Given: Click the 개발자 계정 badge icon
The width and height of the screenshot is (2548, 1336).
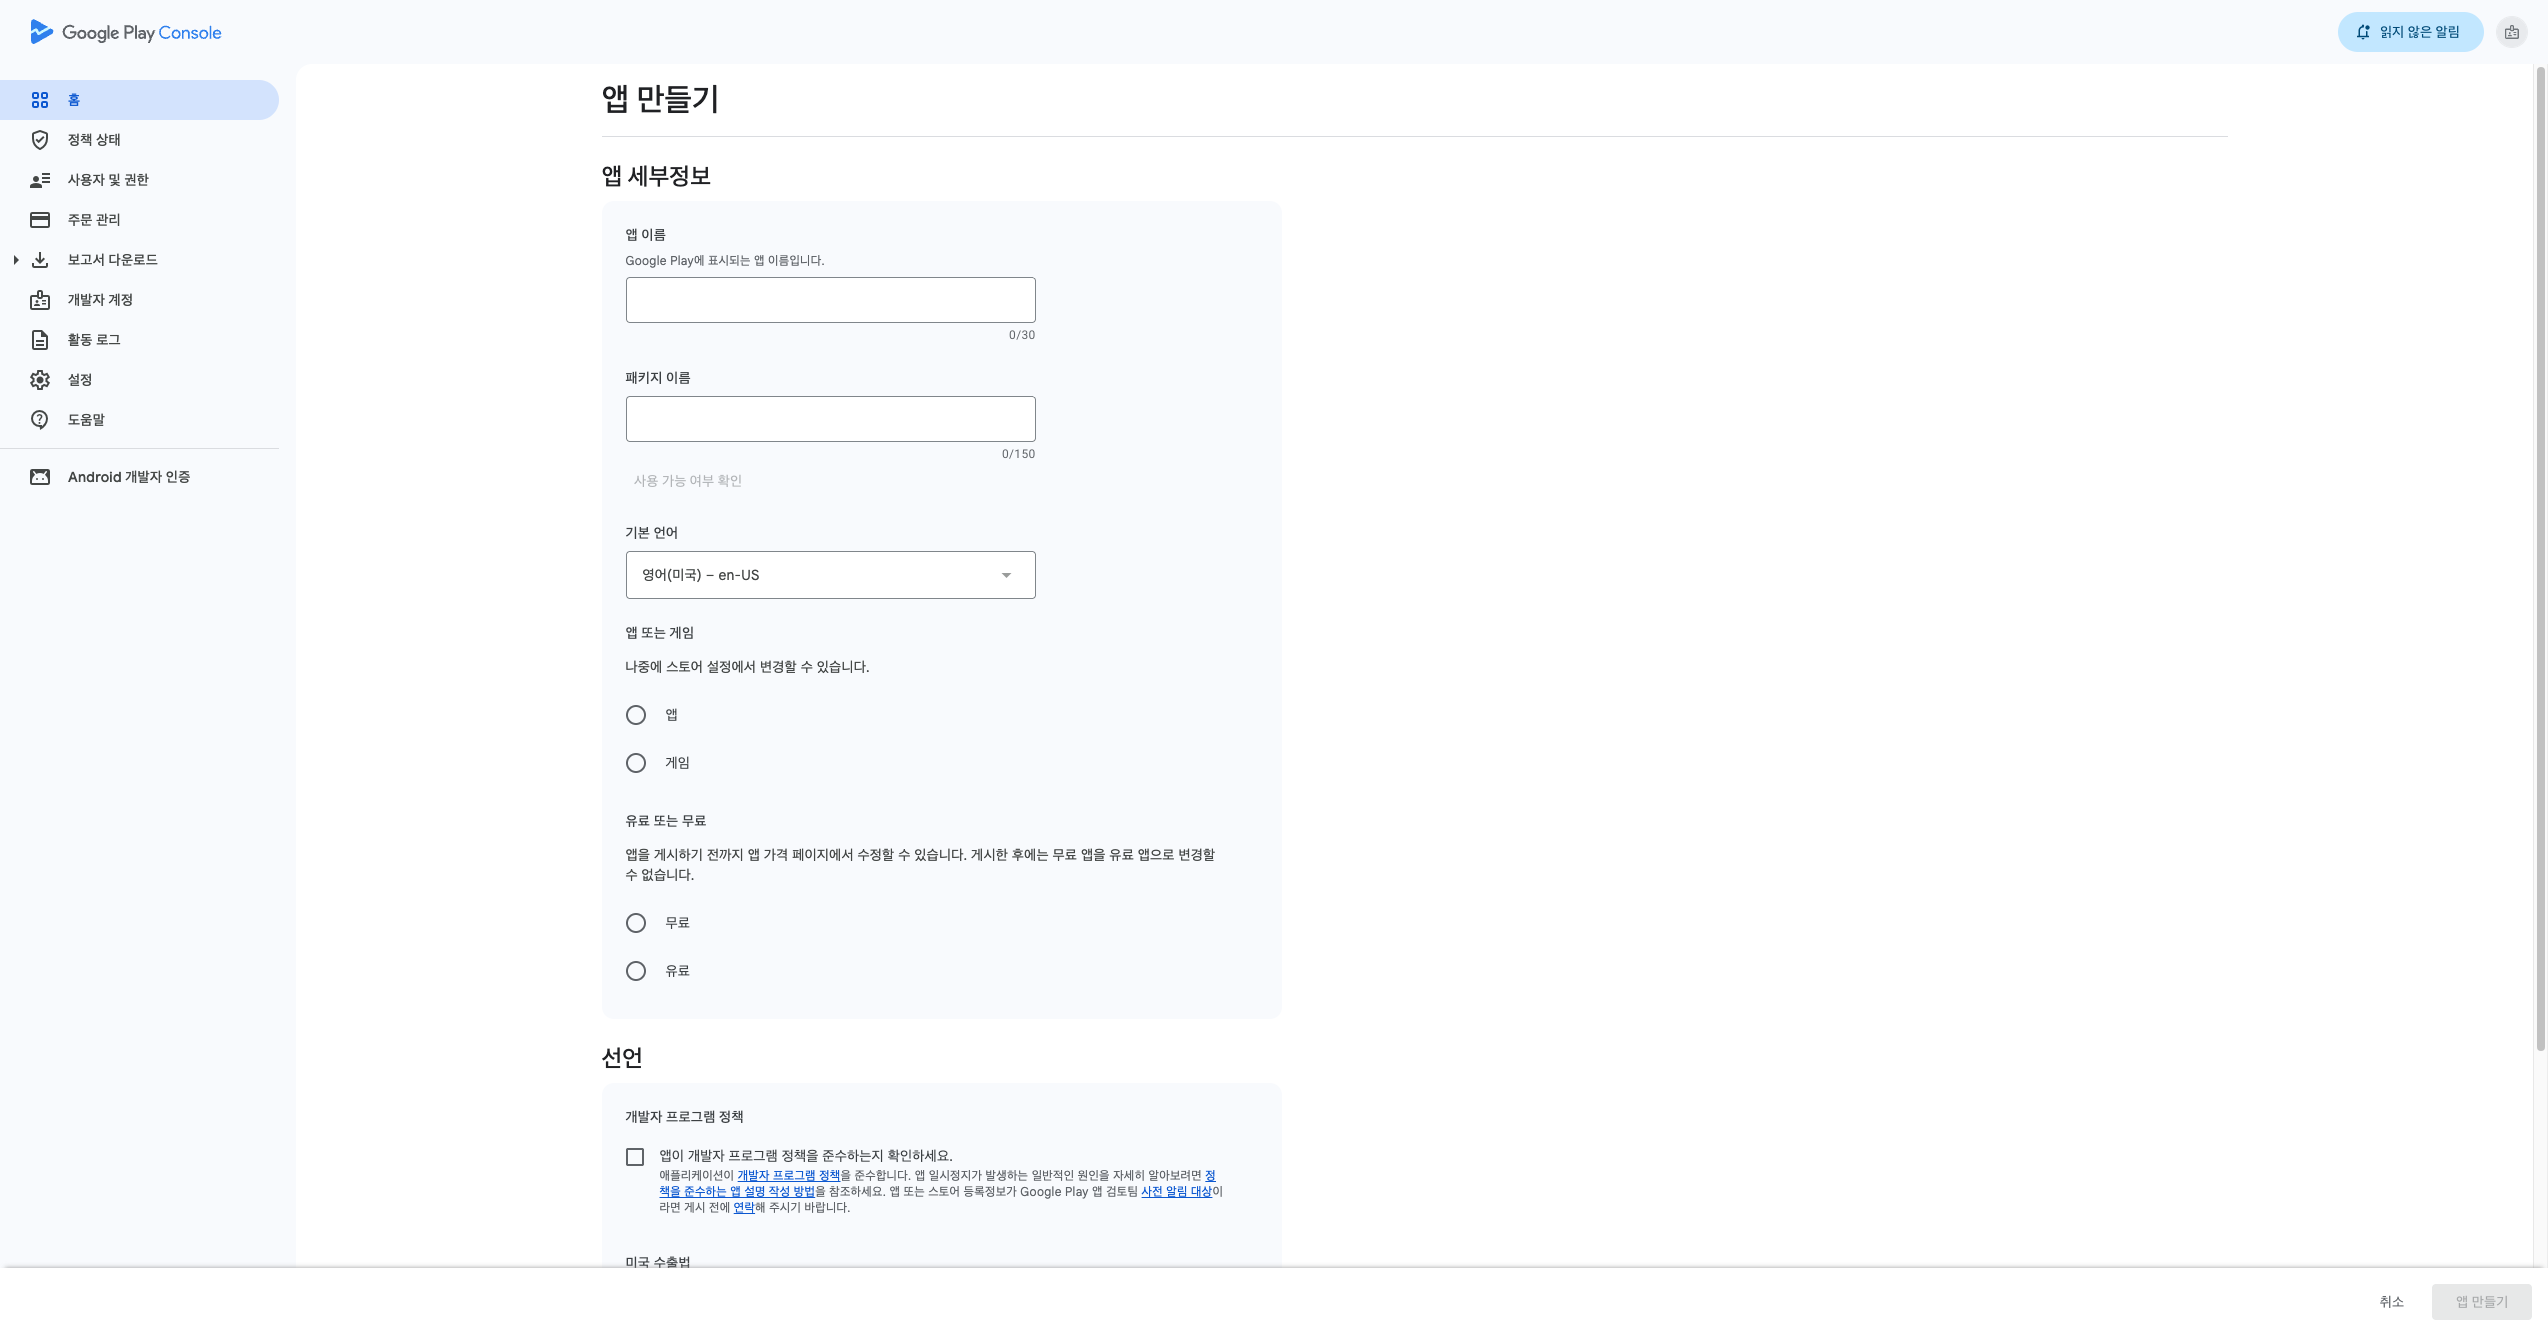Looking at the screenshot, I should (40, 300).
